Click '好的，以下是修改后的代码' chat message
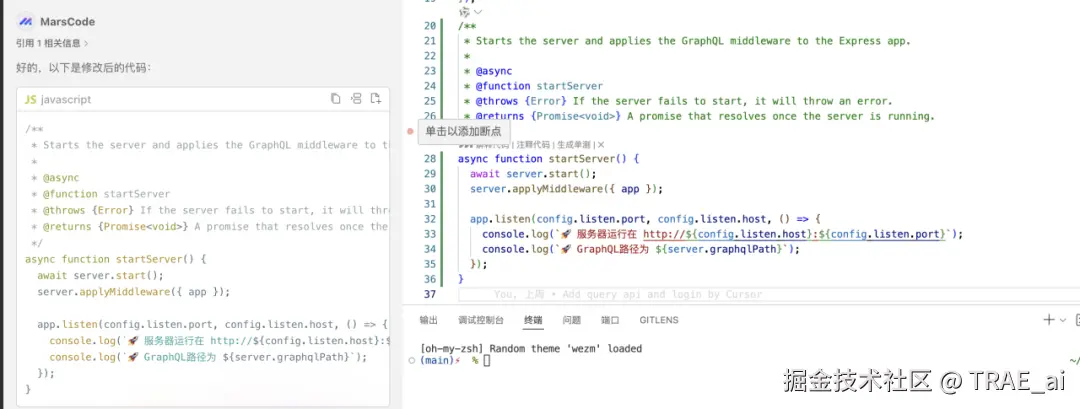 coord(83,67)
